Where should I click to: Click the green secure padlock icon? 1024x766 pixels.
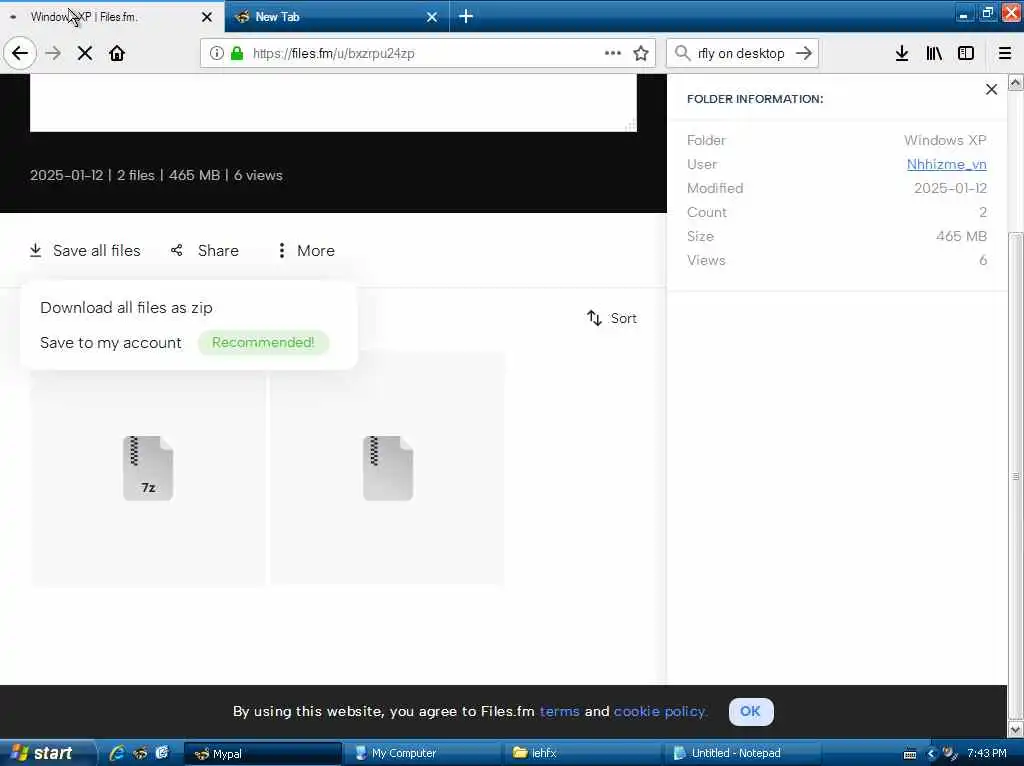point(237,53)
